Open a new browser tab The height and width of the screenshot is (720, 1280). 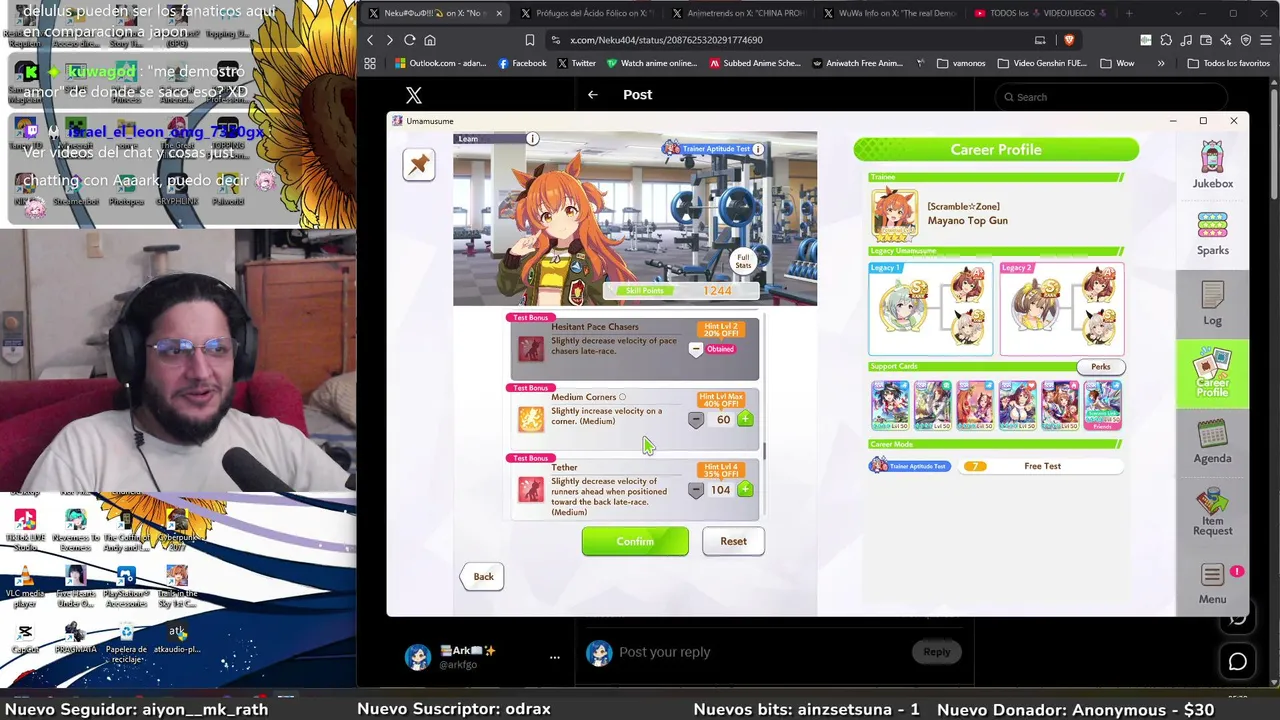[1129, 13]
